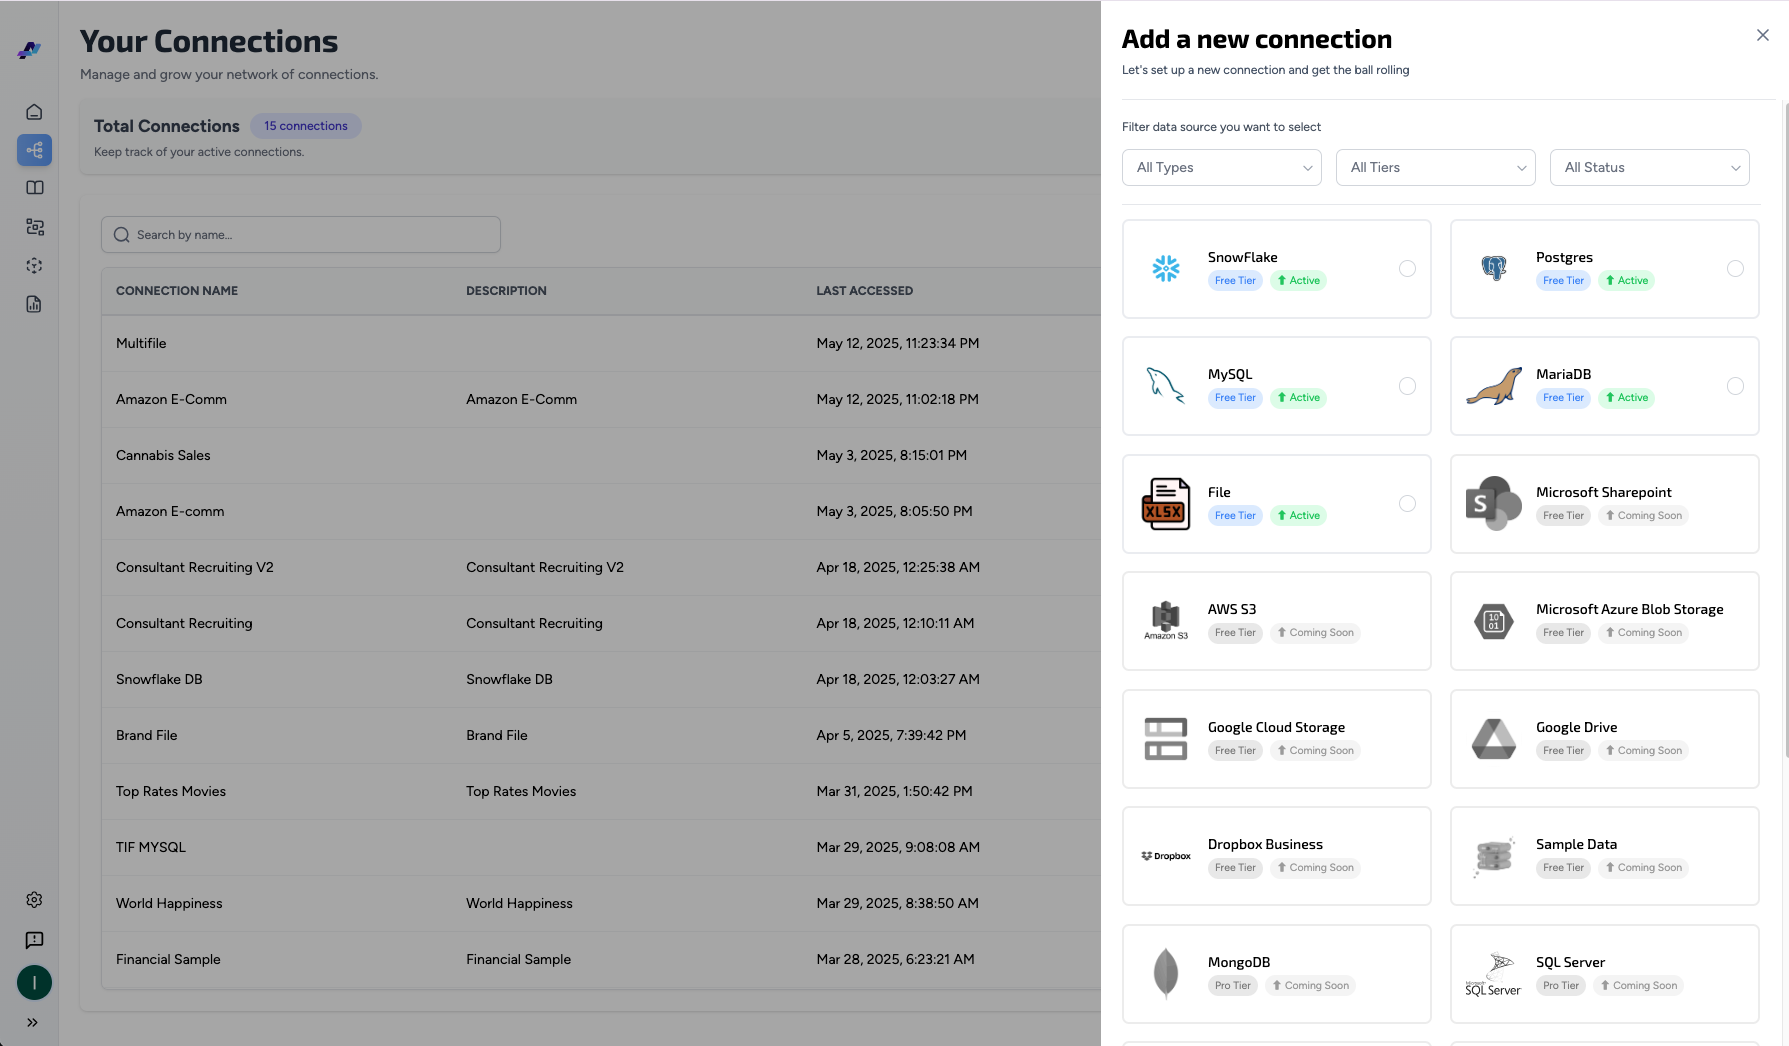Open the Consultant Recruiting V2 connection name

point(195,567)
